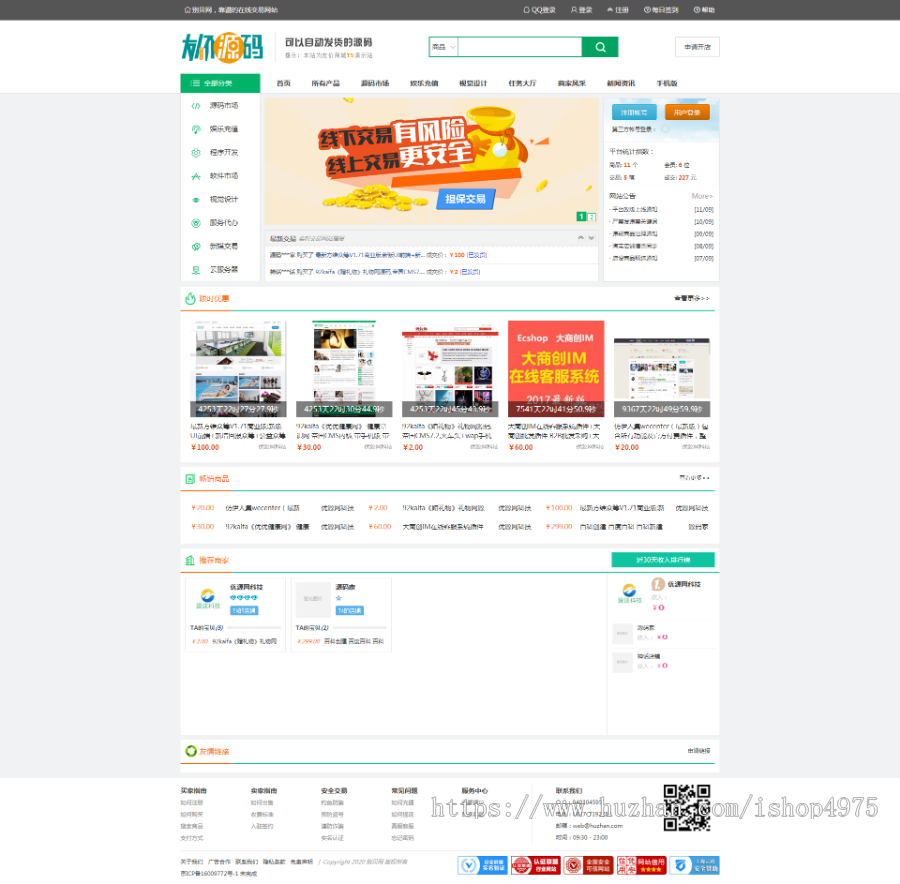
Task: Go to the 所有产品 nav tab
Action: (325, 83)
